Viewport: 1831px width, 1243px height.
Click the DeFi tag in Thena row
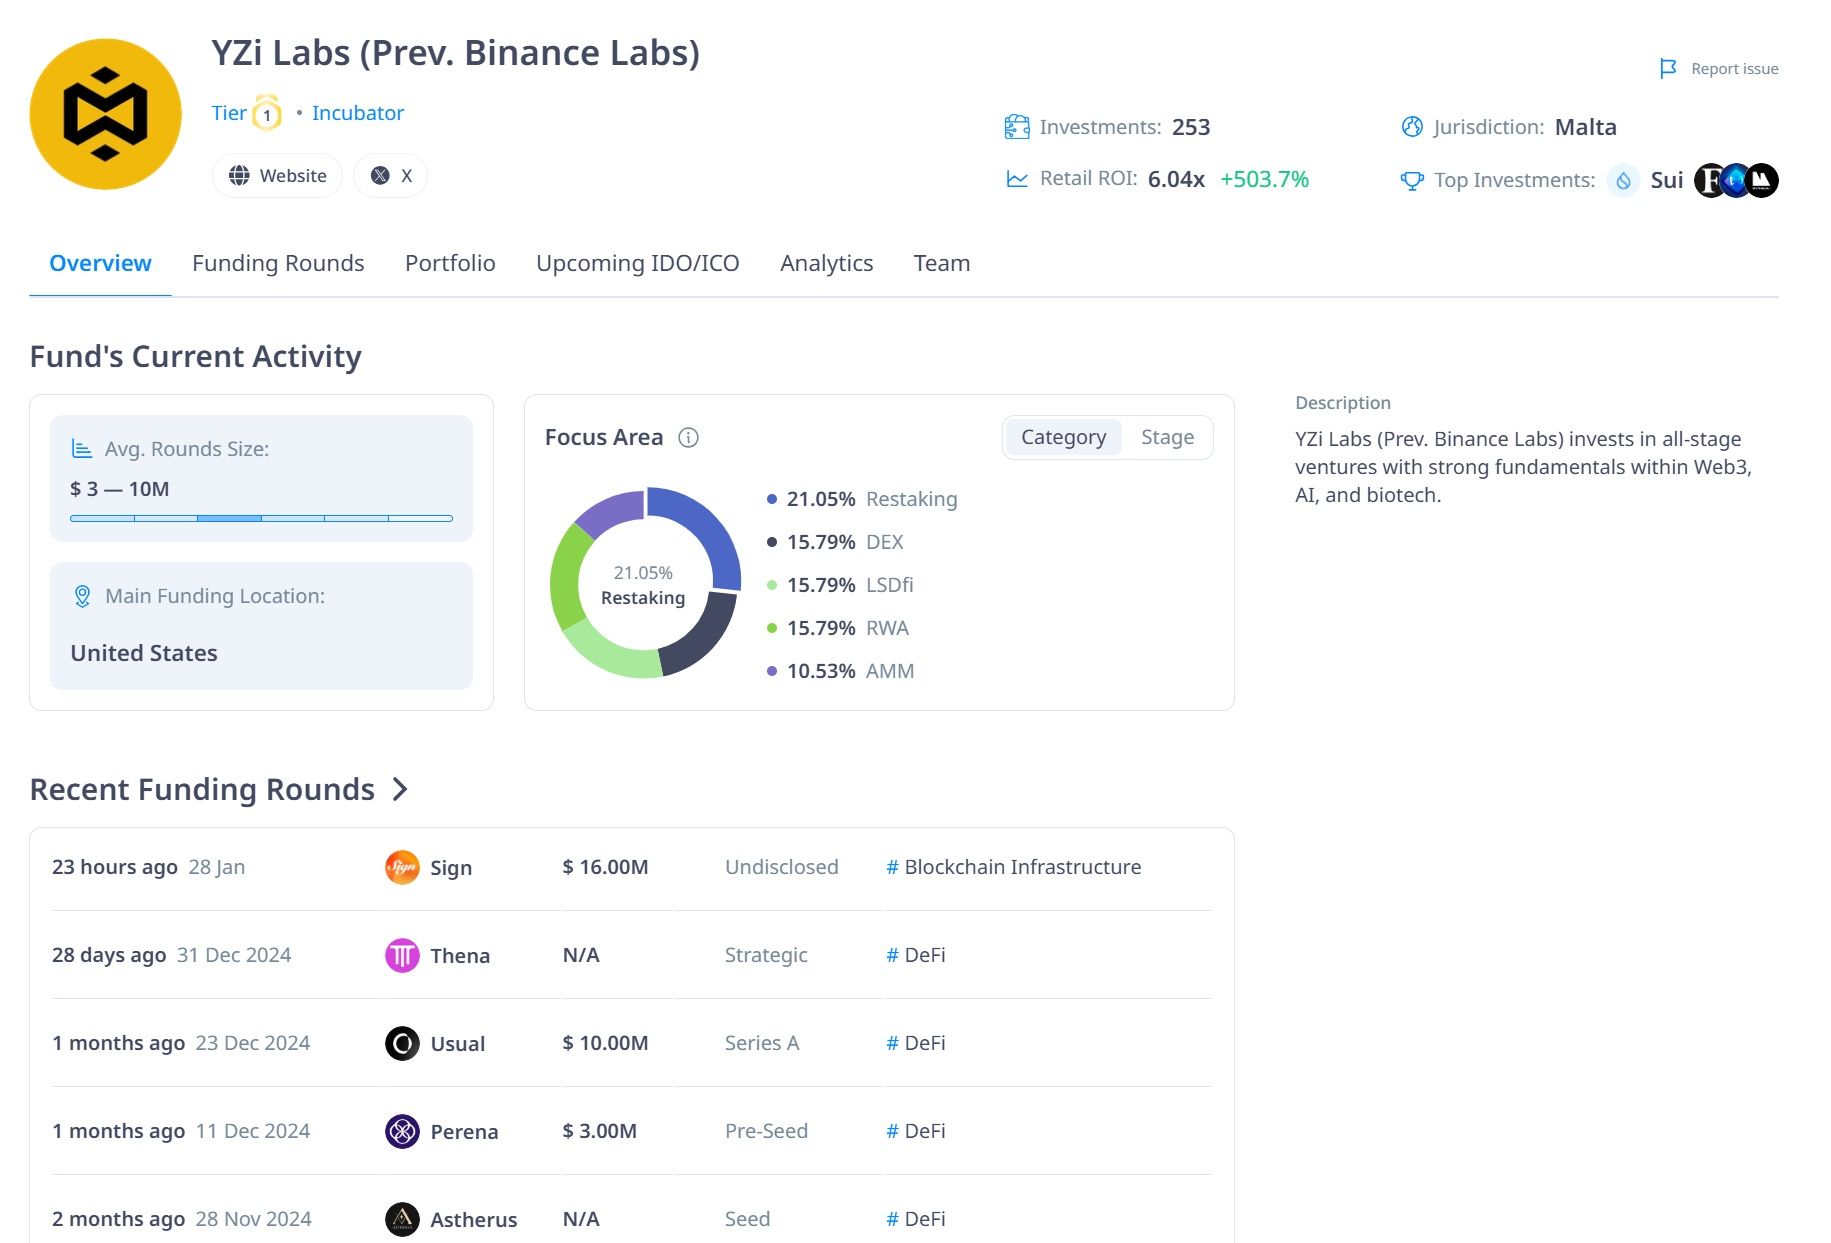916,955
